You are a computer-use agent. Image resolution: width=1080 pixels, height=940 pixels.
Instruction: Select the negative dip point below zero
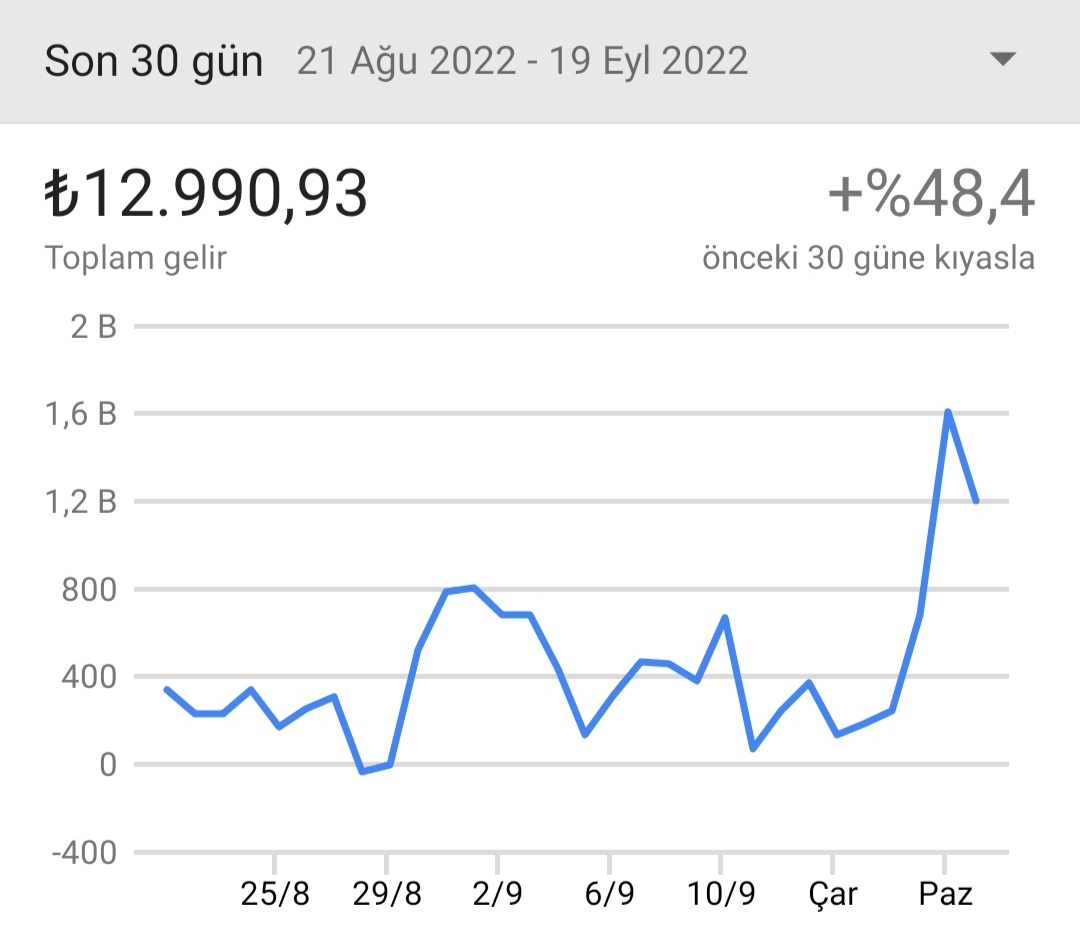coord(362,772)
